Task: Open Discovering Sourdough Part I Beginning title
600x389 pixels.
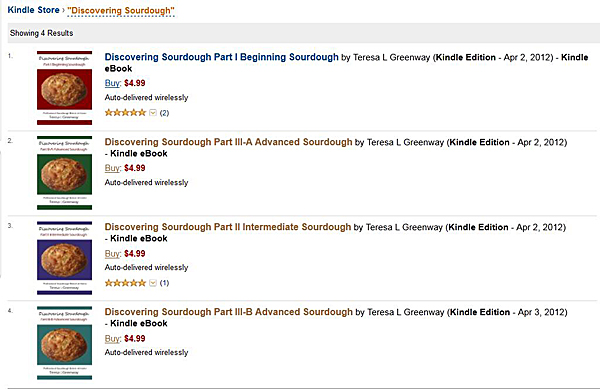Action: tap(222, 57)
